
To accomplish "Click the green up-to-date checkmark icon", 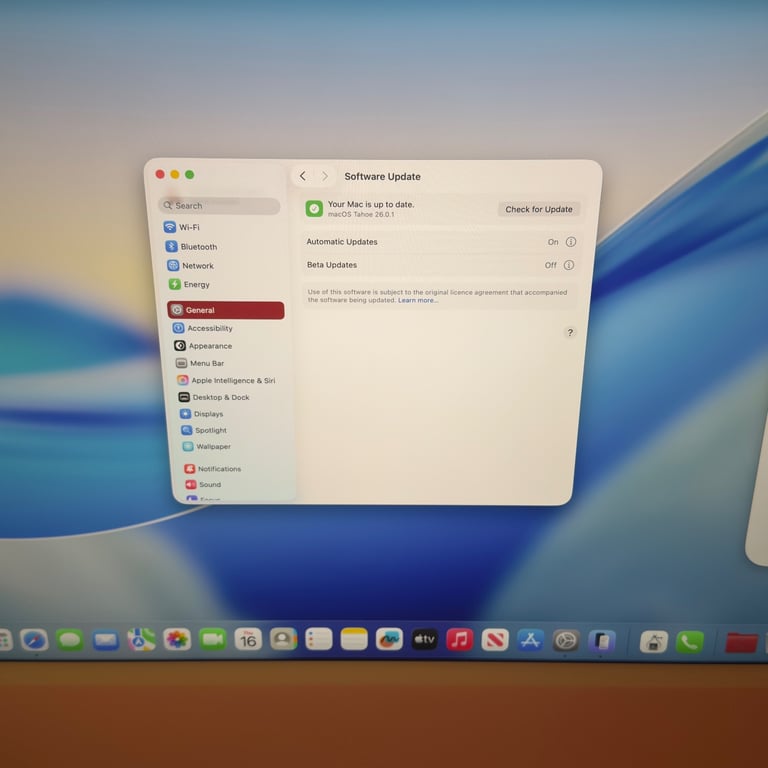I will click(x=314, y=209).
